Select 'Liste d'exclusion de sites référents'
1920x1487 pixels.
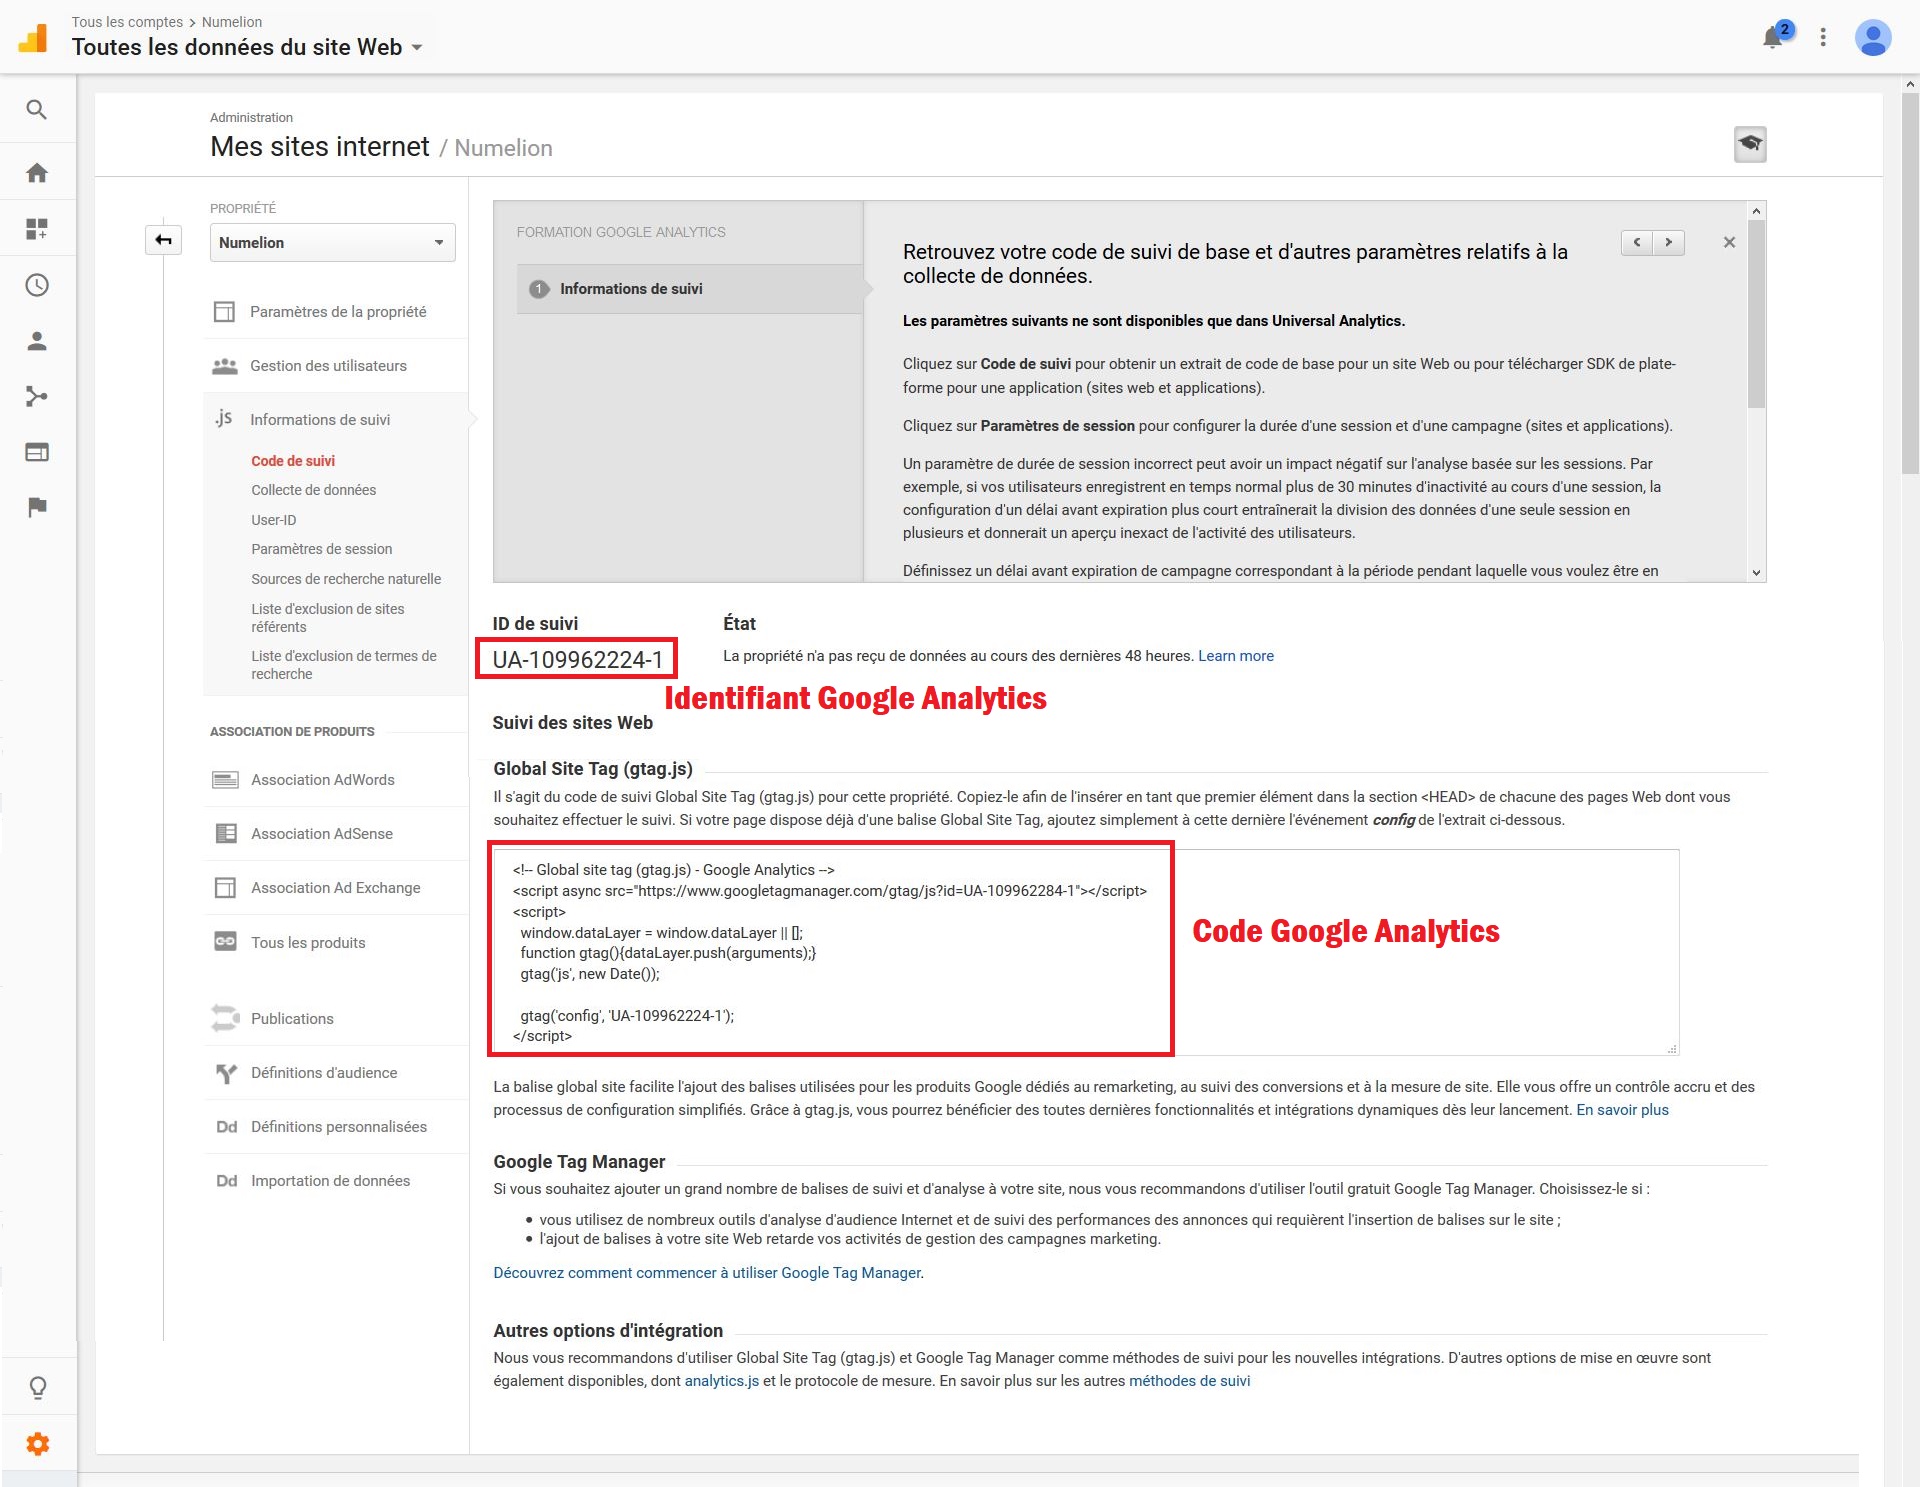[328, 618]
